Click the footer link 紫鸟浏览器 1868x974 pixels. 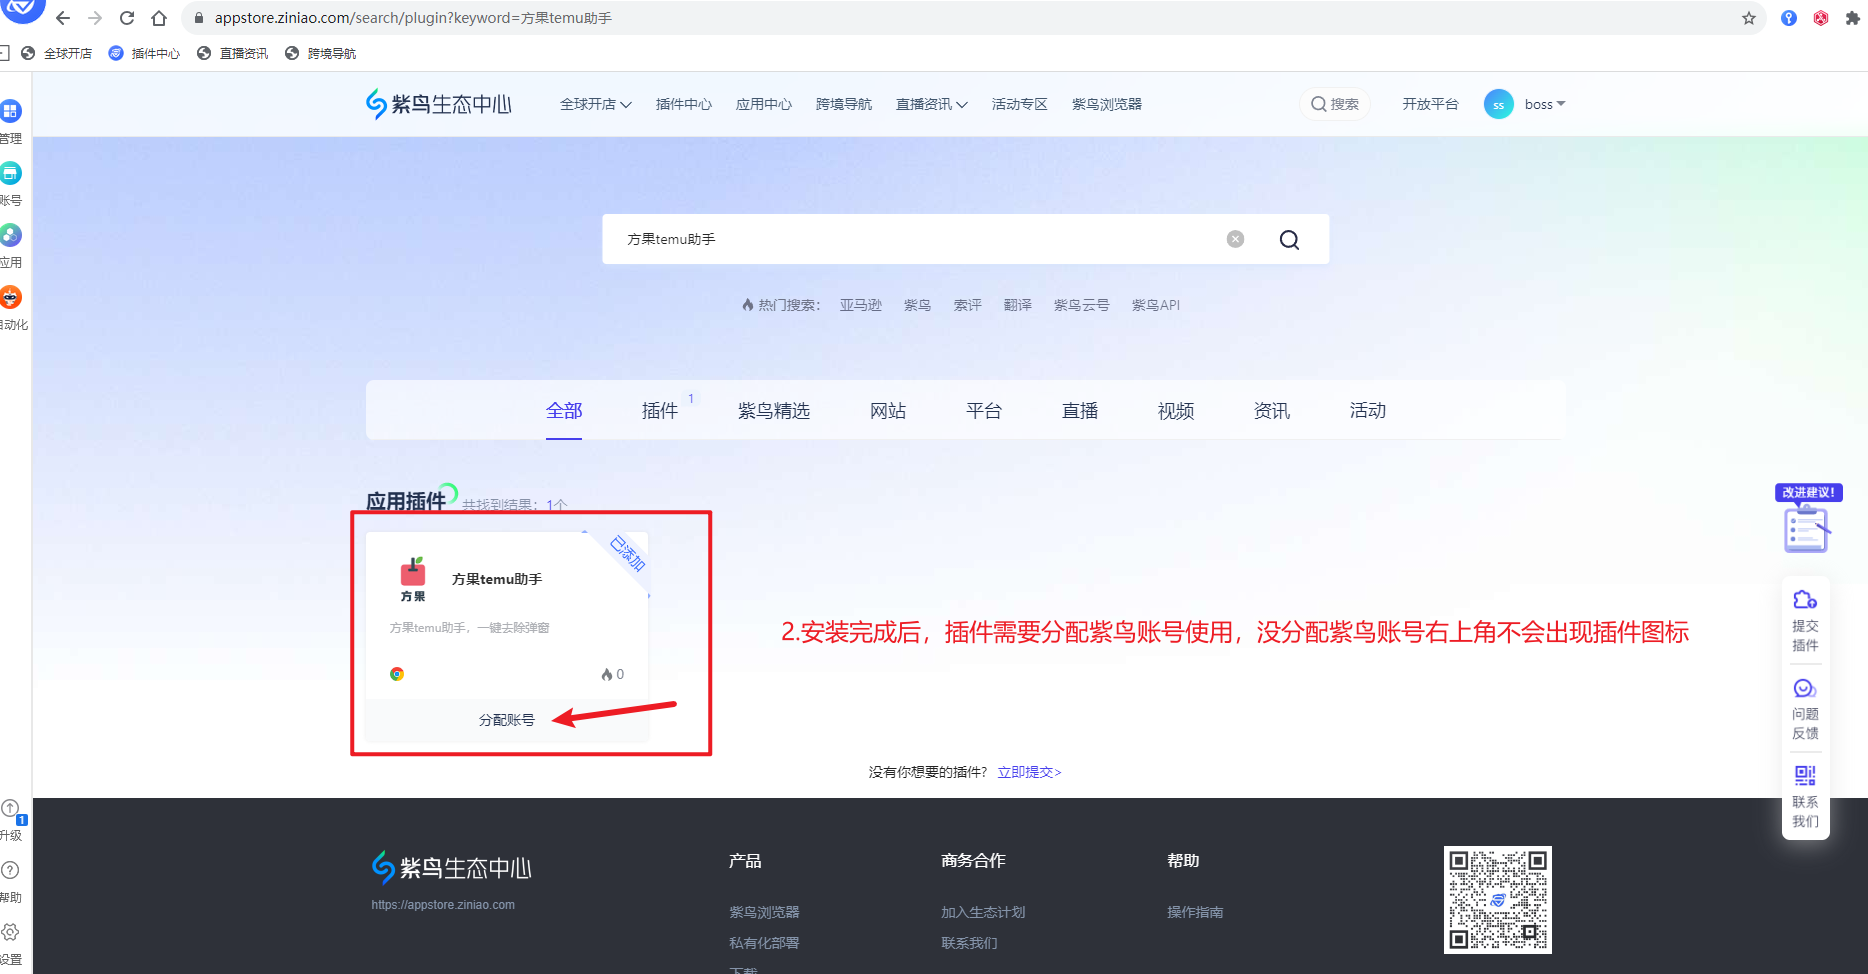(x=764, y=912)
